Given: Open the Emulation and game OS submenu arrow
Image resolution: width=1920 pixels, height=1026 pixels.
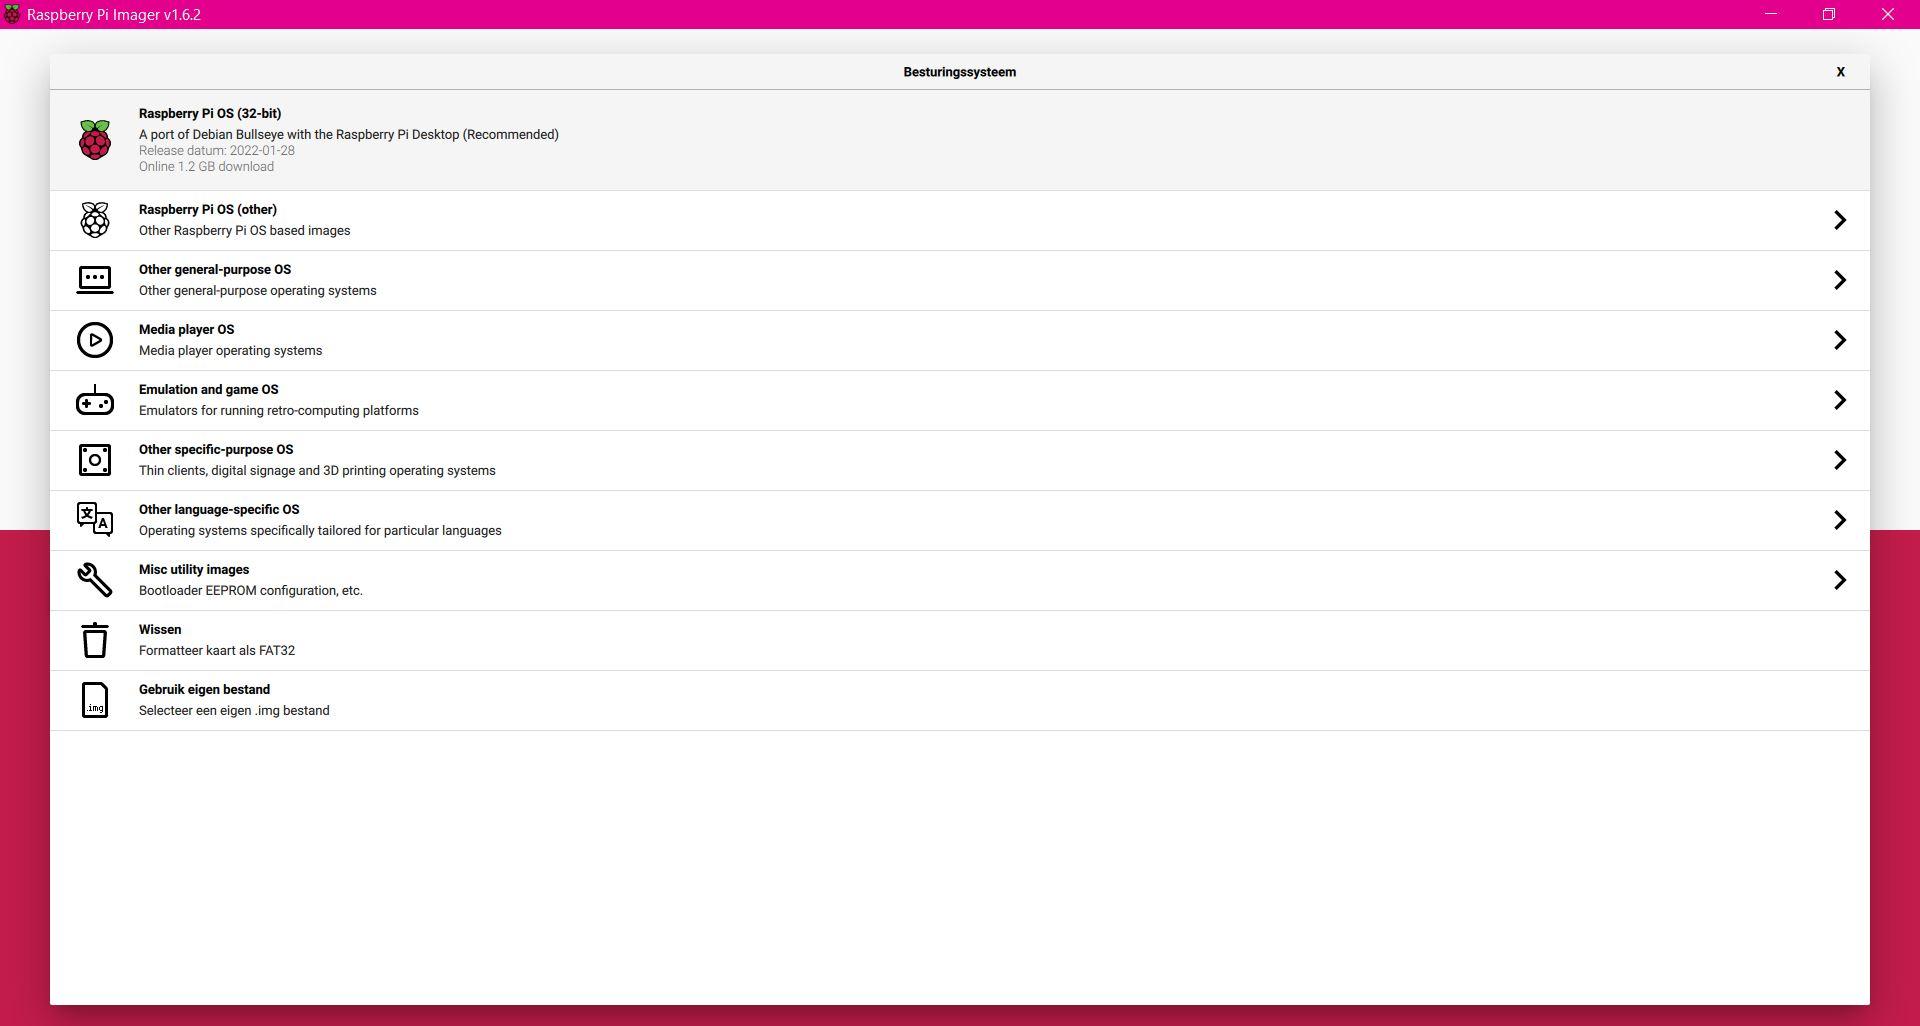Looking at the screenshot, I should (x=1840, y=400).
